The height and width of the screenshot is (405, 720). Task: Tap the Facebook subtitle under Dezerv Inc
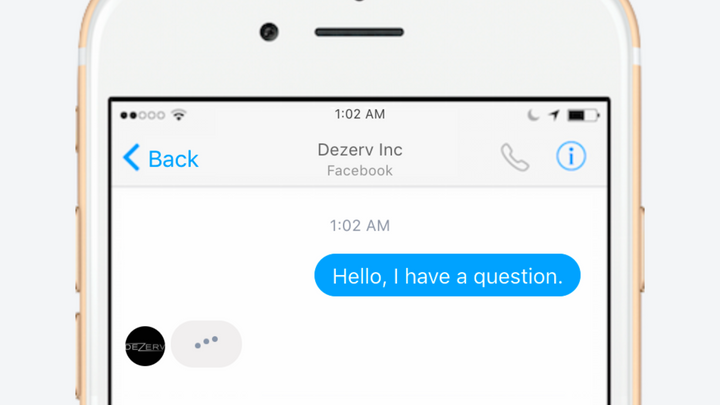coord(360,171)
